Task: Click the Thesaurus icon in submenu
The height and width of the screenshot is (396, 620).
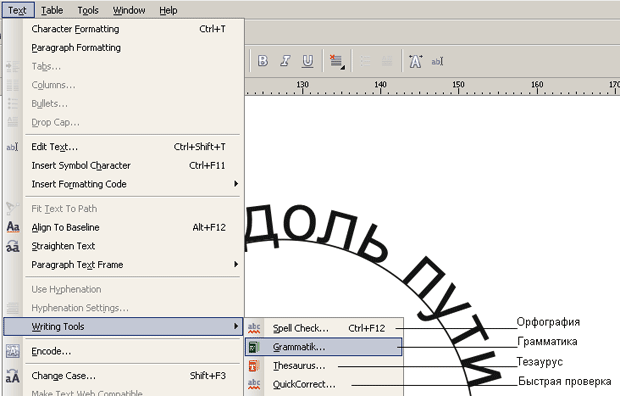Action: point(254,366)
